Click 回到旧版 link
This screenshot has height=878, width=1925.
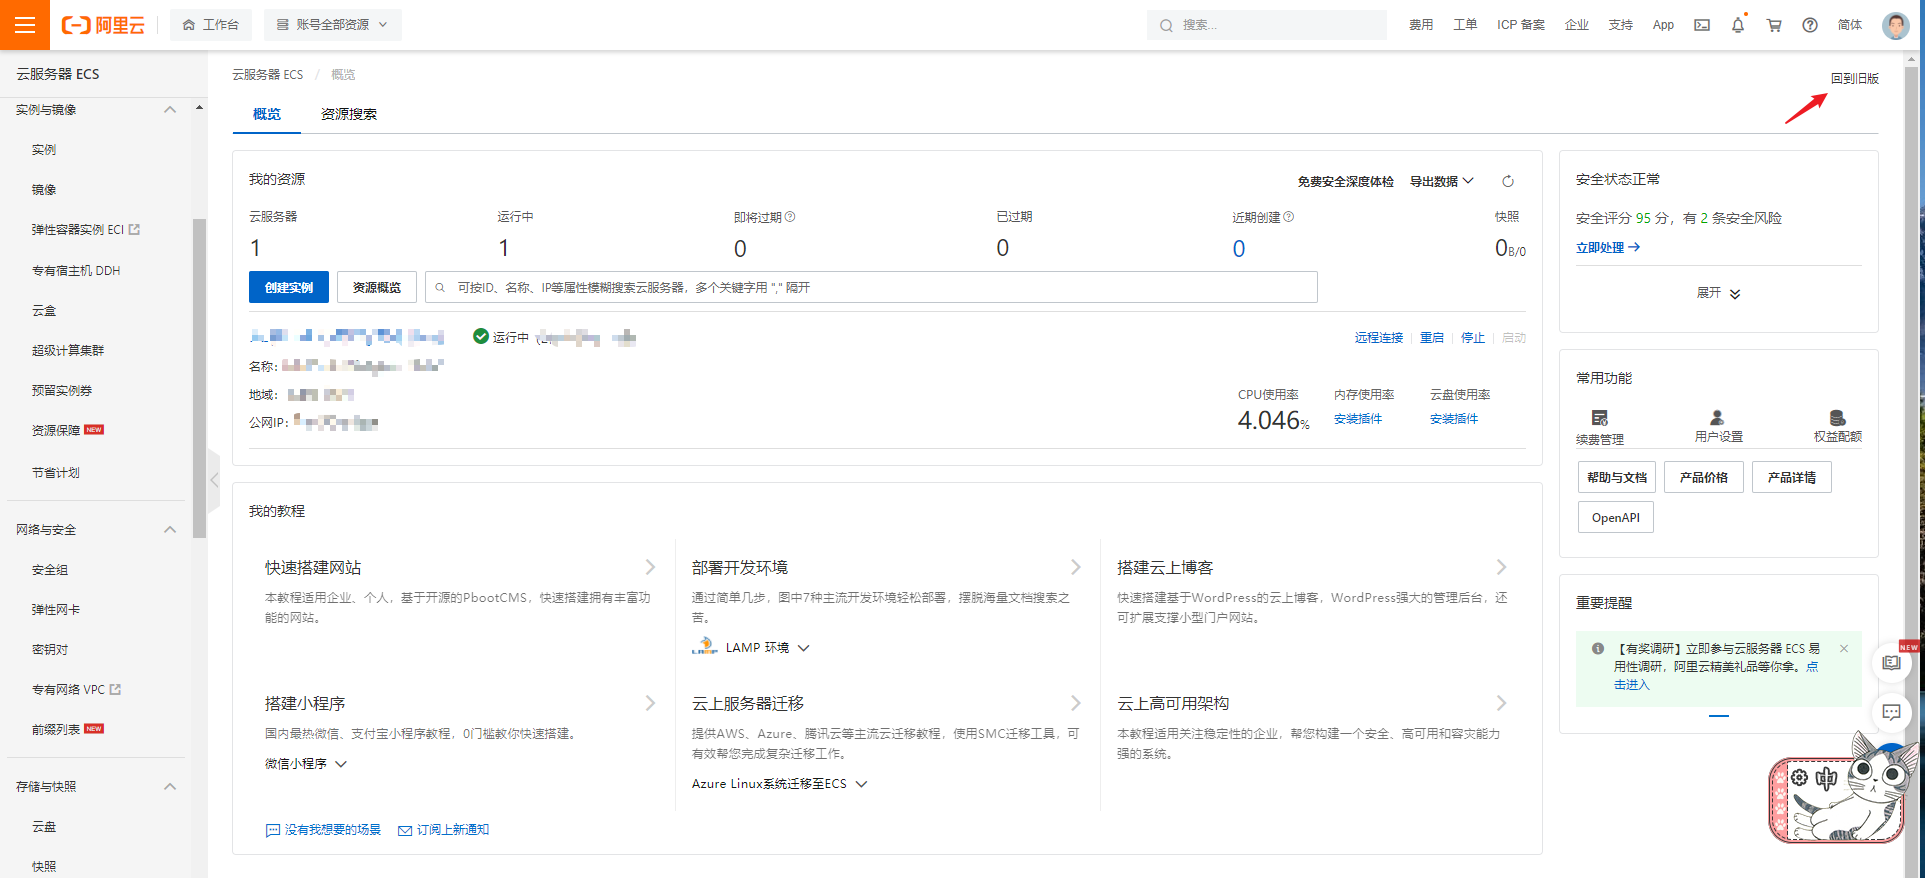[x=1855, y=79]
